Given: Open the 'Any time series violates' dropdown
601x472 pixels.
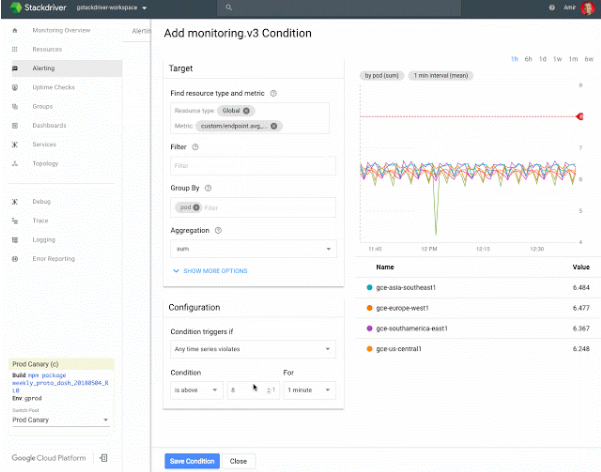Looking at the screenshot, I should pos(252,349).
